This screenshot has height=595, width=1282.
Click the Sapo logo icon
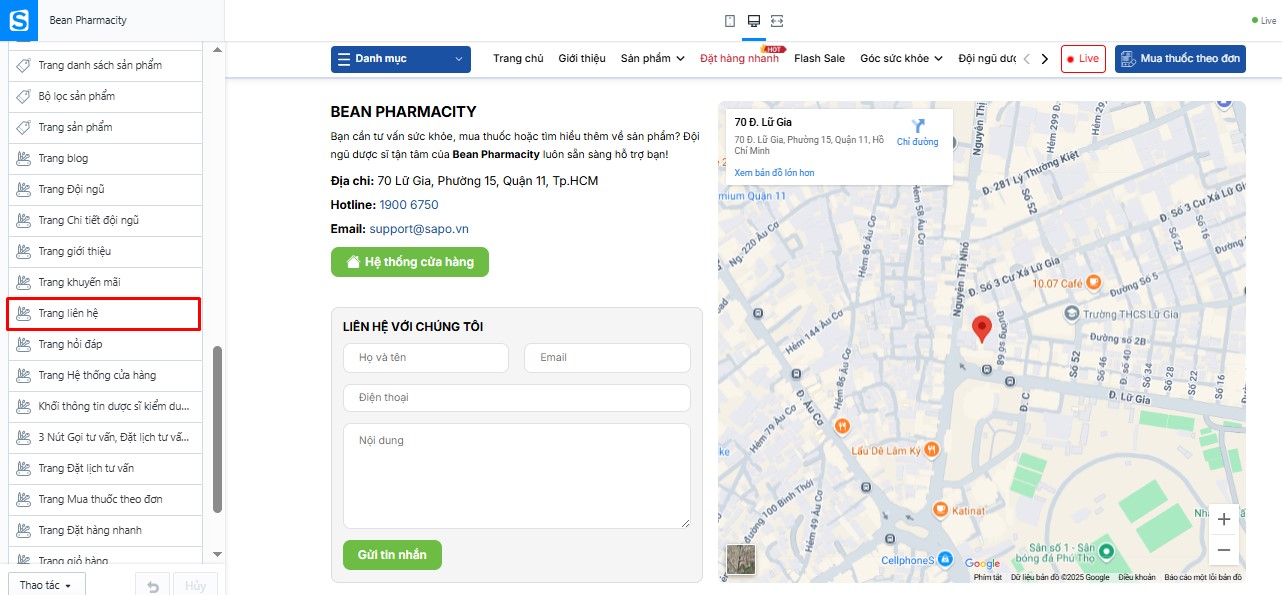(19, 20)
